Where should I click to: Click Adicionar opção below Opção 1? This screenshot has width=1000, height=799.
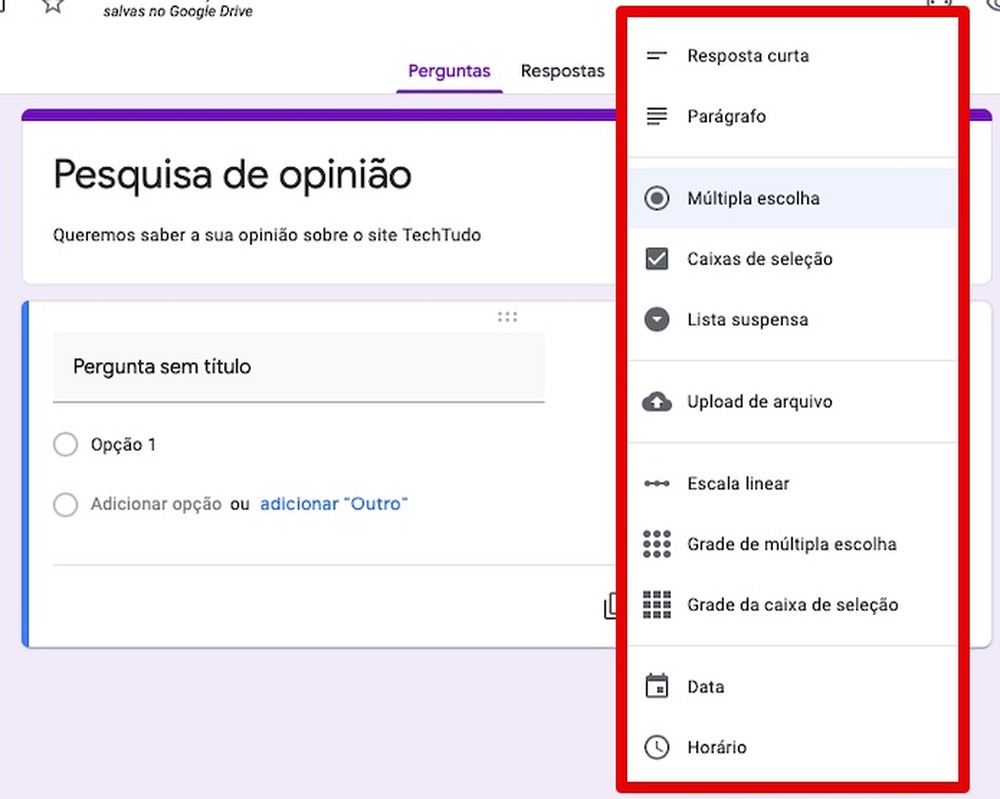[156, 504]
